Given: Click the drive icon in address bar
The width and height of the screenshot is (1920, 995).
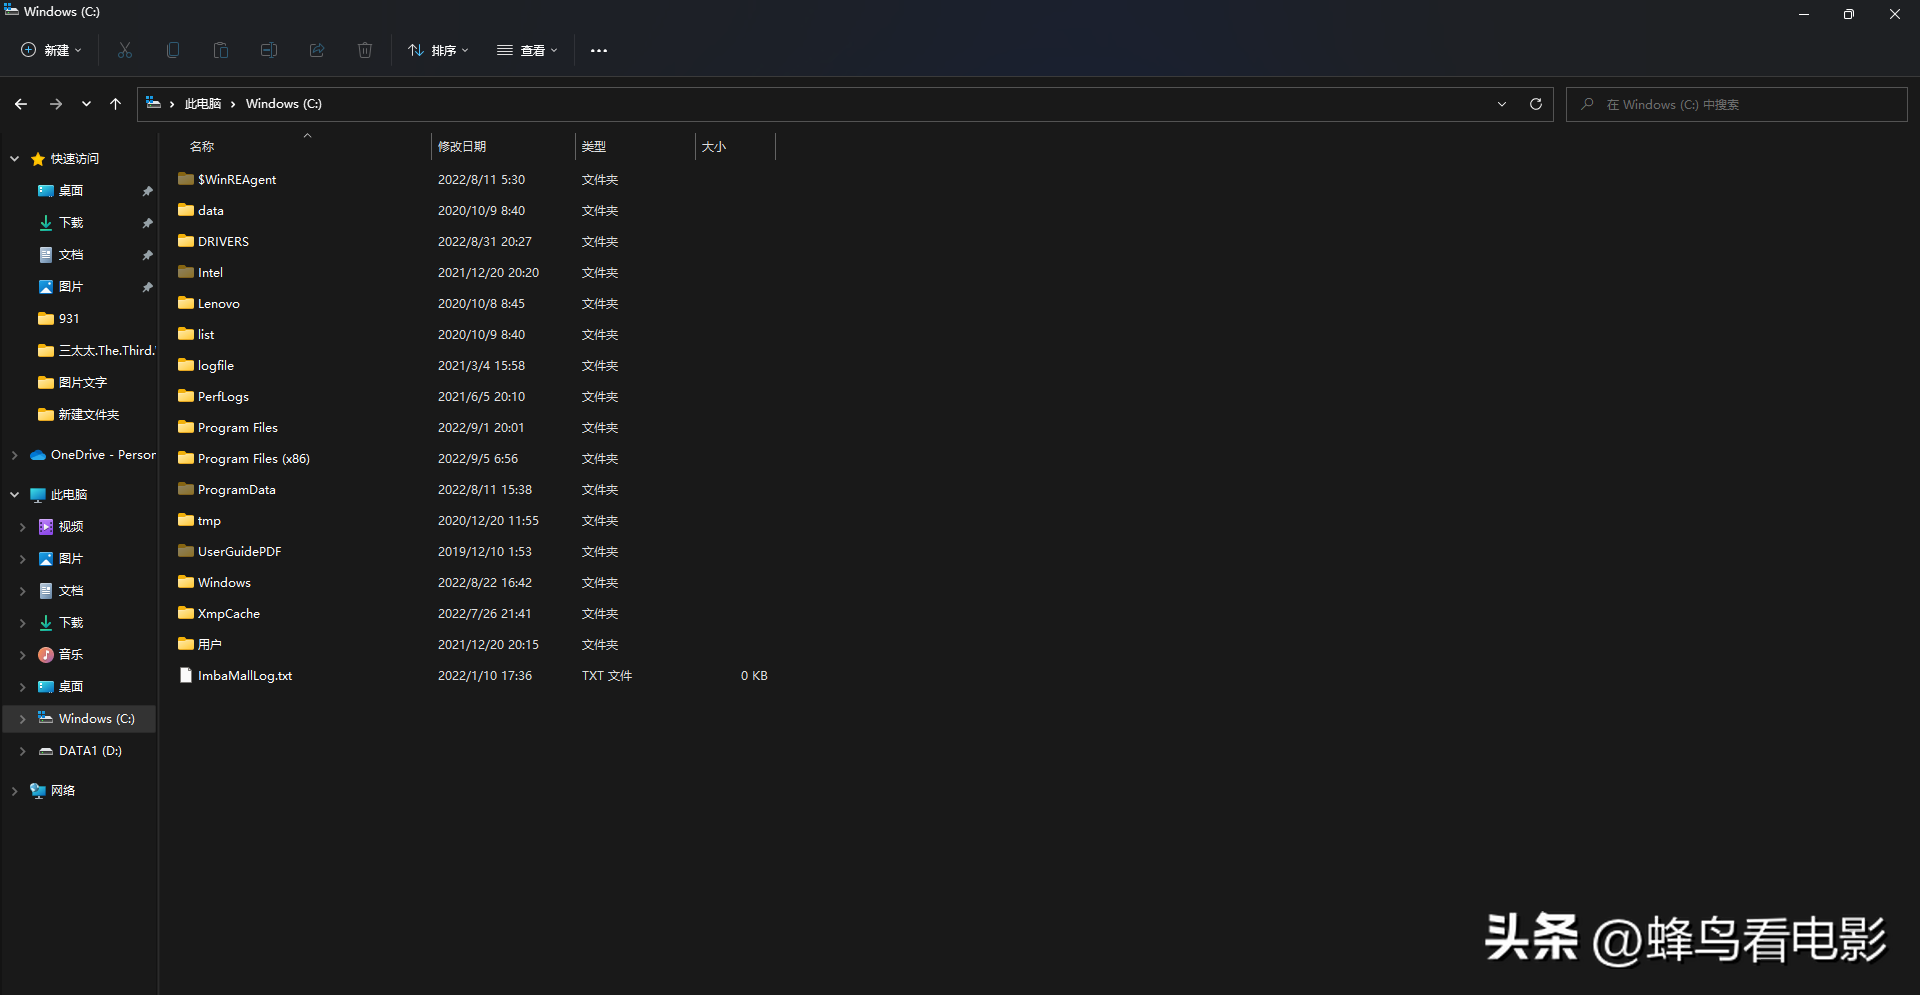Looking at the screenshot, I should [x=154, y=103].
